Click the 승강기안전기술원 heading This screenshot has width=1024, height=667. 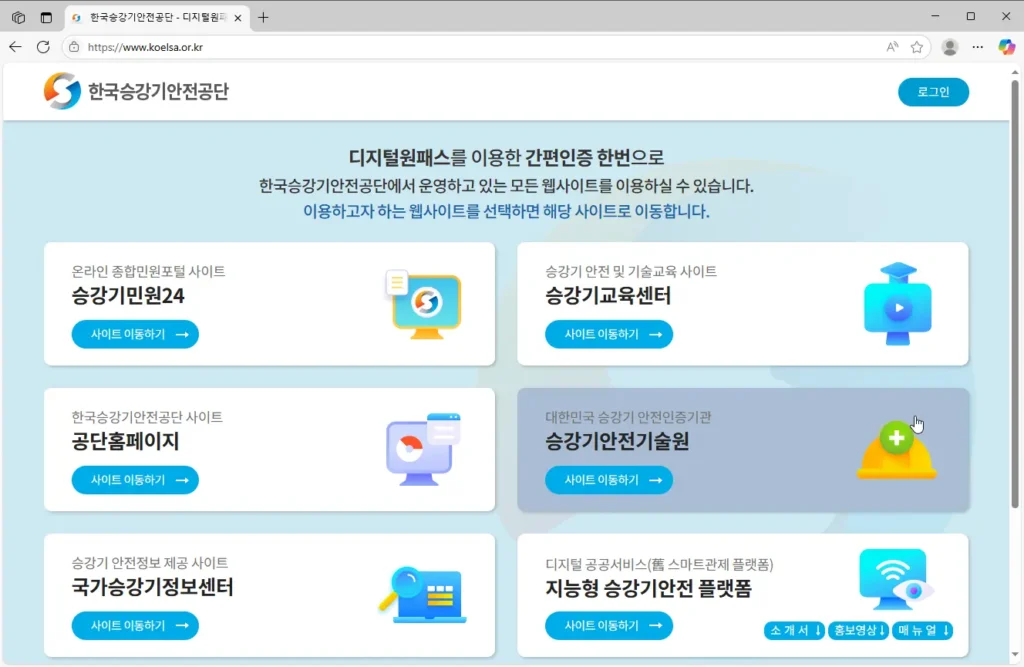617,442
